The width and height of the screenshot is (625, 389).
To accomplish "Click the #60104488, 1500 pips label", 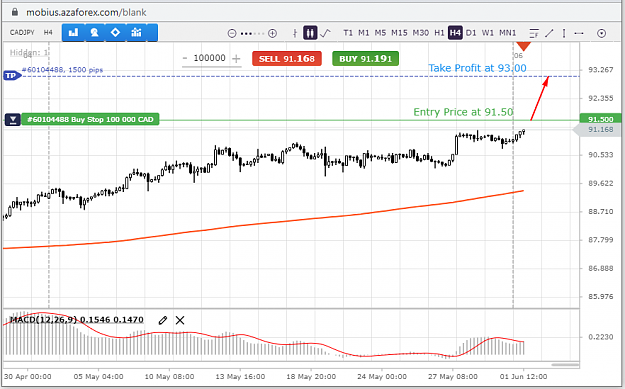I will point(62,70).
